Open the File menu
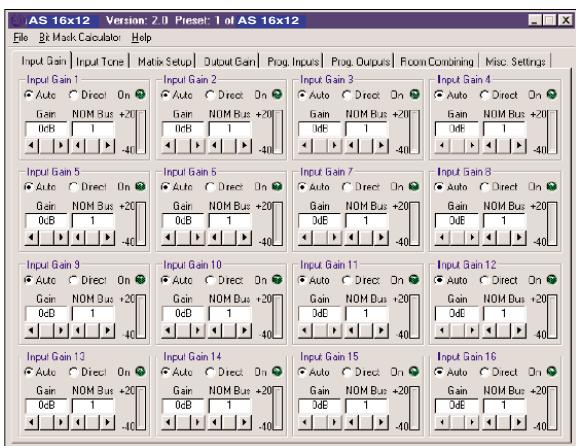Viewport: 576px width, 446px height. pos(21,37)
